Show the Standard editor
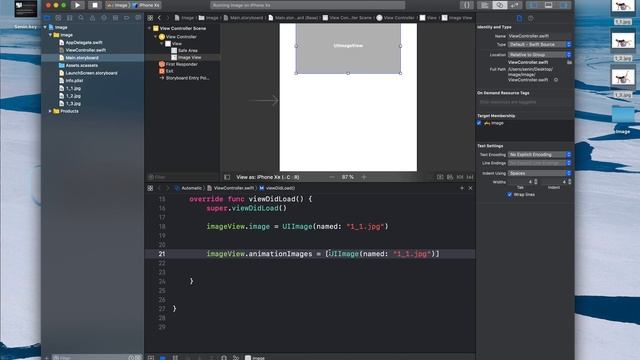Screen dimensions: 640x360 pyautogui.click(x=485, y=5)
